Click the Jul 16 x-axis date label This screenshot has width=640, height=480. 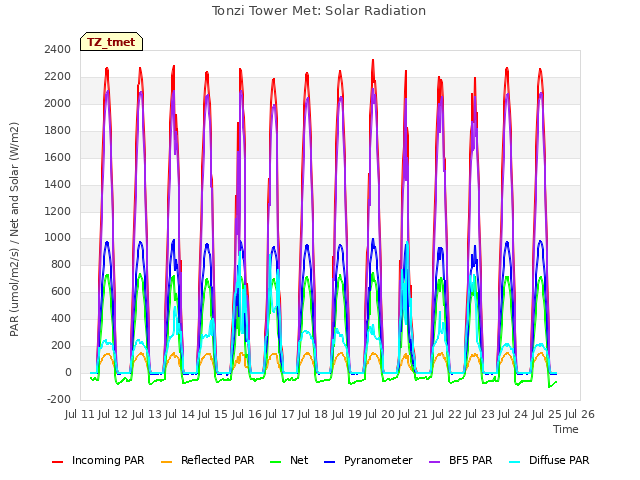(x=247, y=414)
